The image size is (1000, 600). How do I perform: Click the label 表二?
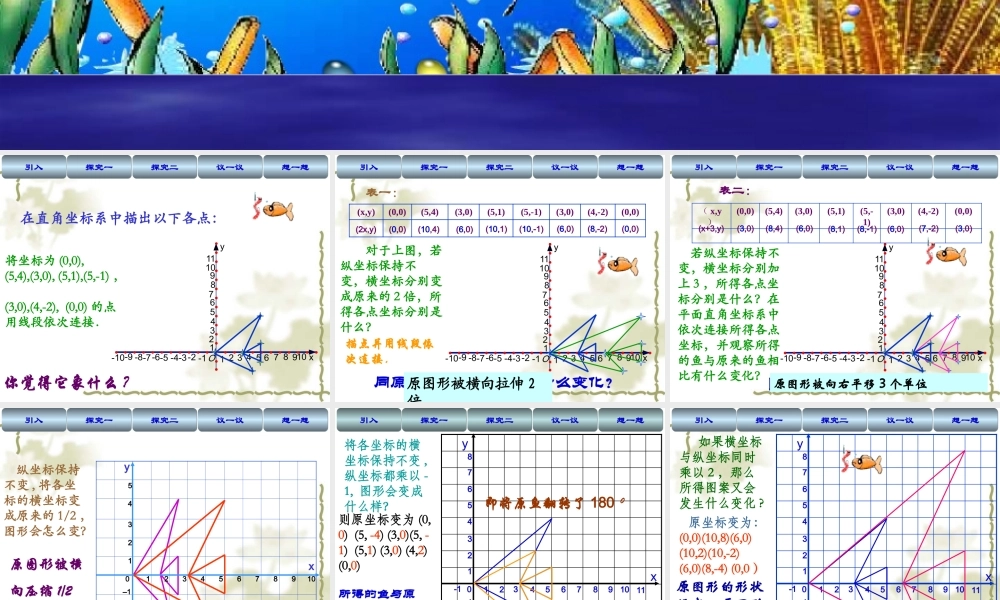click(734, 190)
